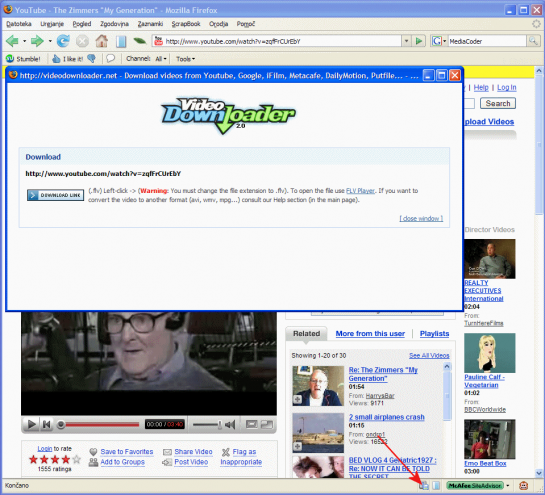Open the StumbleUpon Tools dropdown
The image size is (545, 495).
pyautogui.click(x=186, y=59)
